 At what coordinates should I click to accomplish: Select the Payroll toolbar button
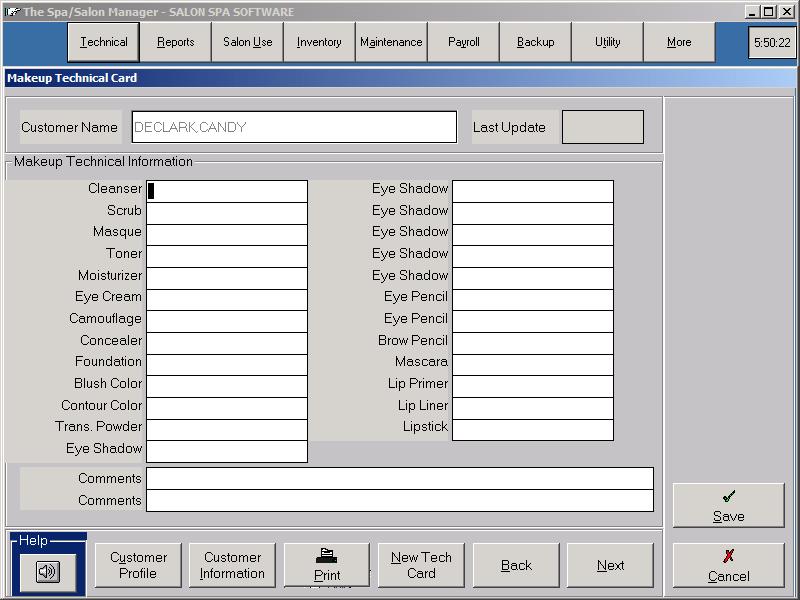pos(464,42)
